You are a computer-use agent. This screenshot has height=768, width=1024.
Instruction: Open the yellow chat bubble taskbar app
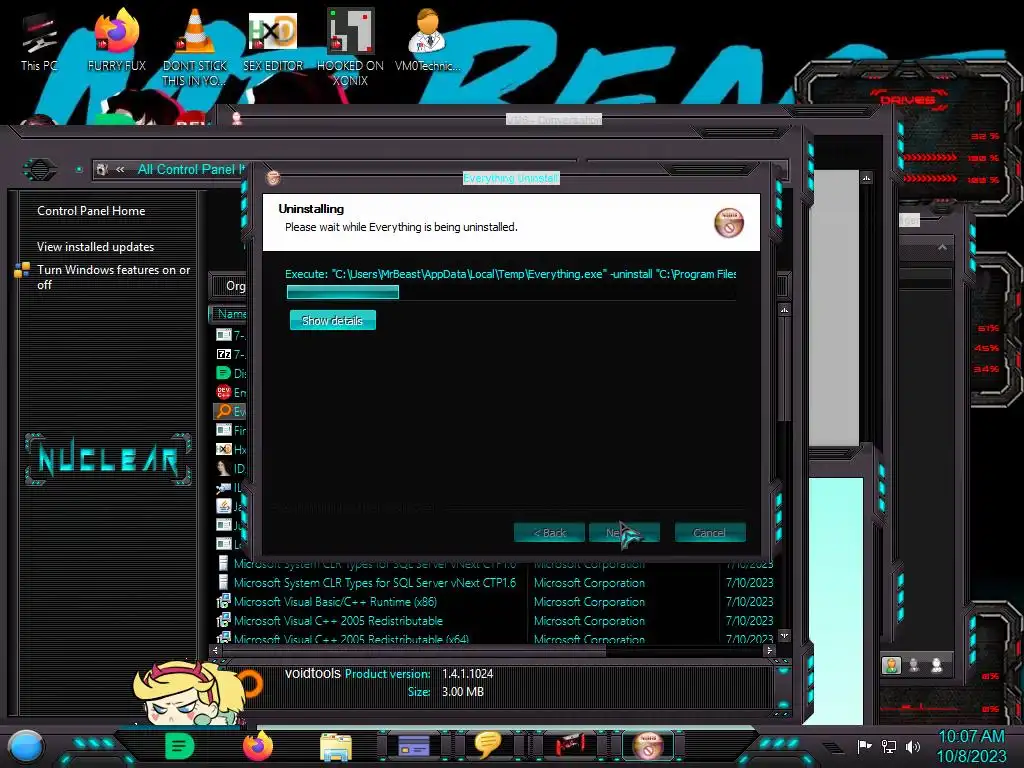487,745
